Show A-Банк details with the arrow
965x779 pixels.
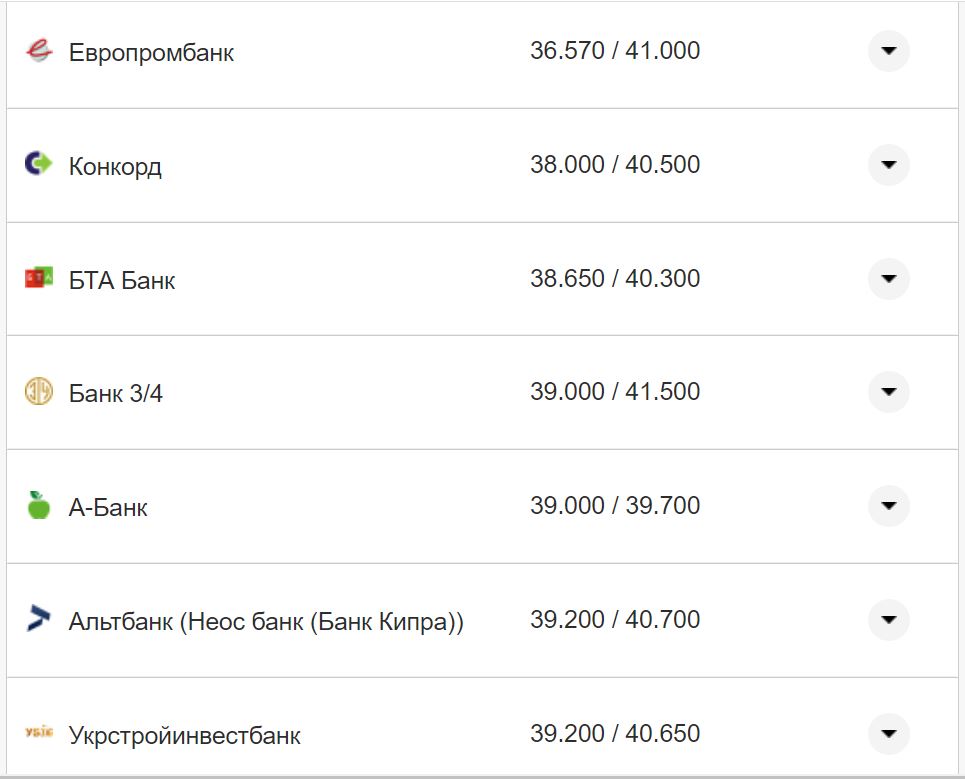coord(888,506)
